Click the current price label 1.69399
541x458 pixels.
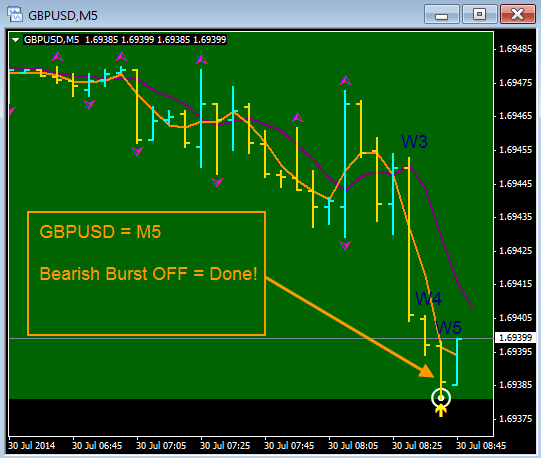[x=515, y=338]
